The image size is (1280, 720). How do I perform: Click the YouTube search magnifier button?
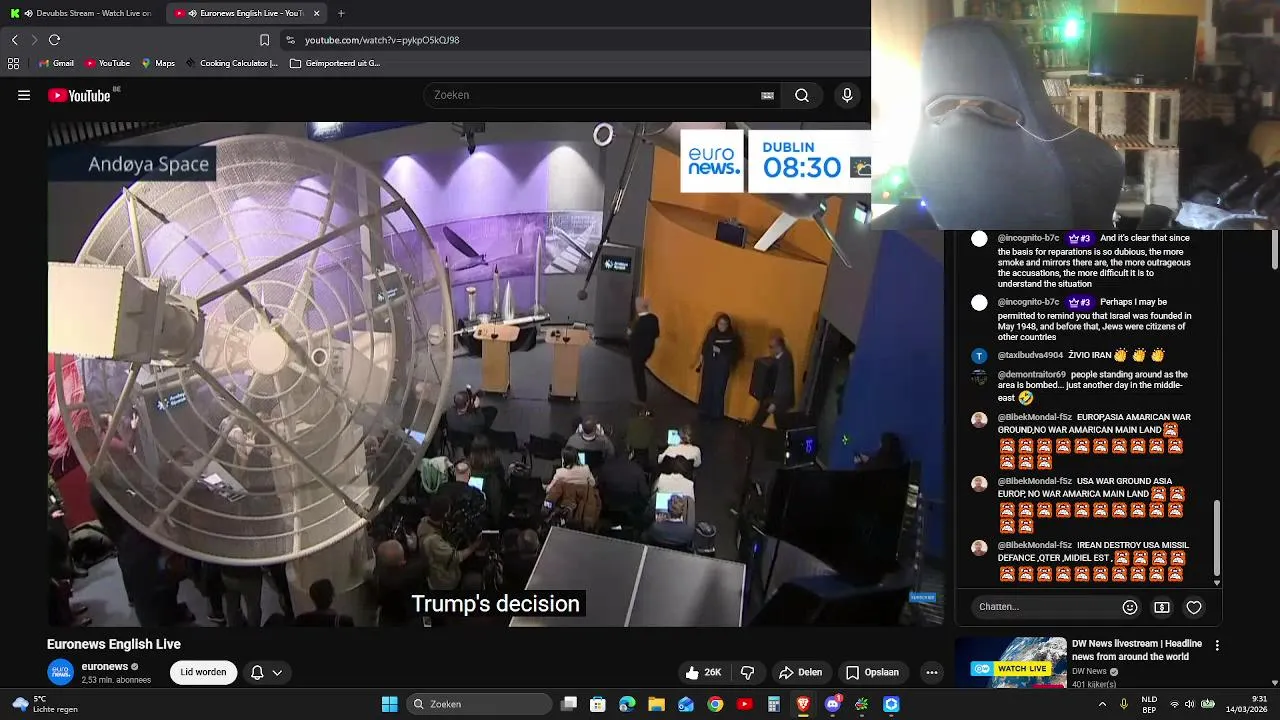(802, 95)
